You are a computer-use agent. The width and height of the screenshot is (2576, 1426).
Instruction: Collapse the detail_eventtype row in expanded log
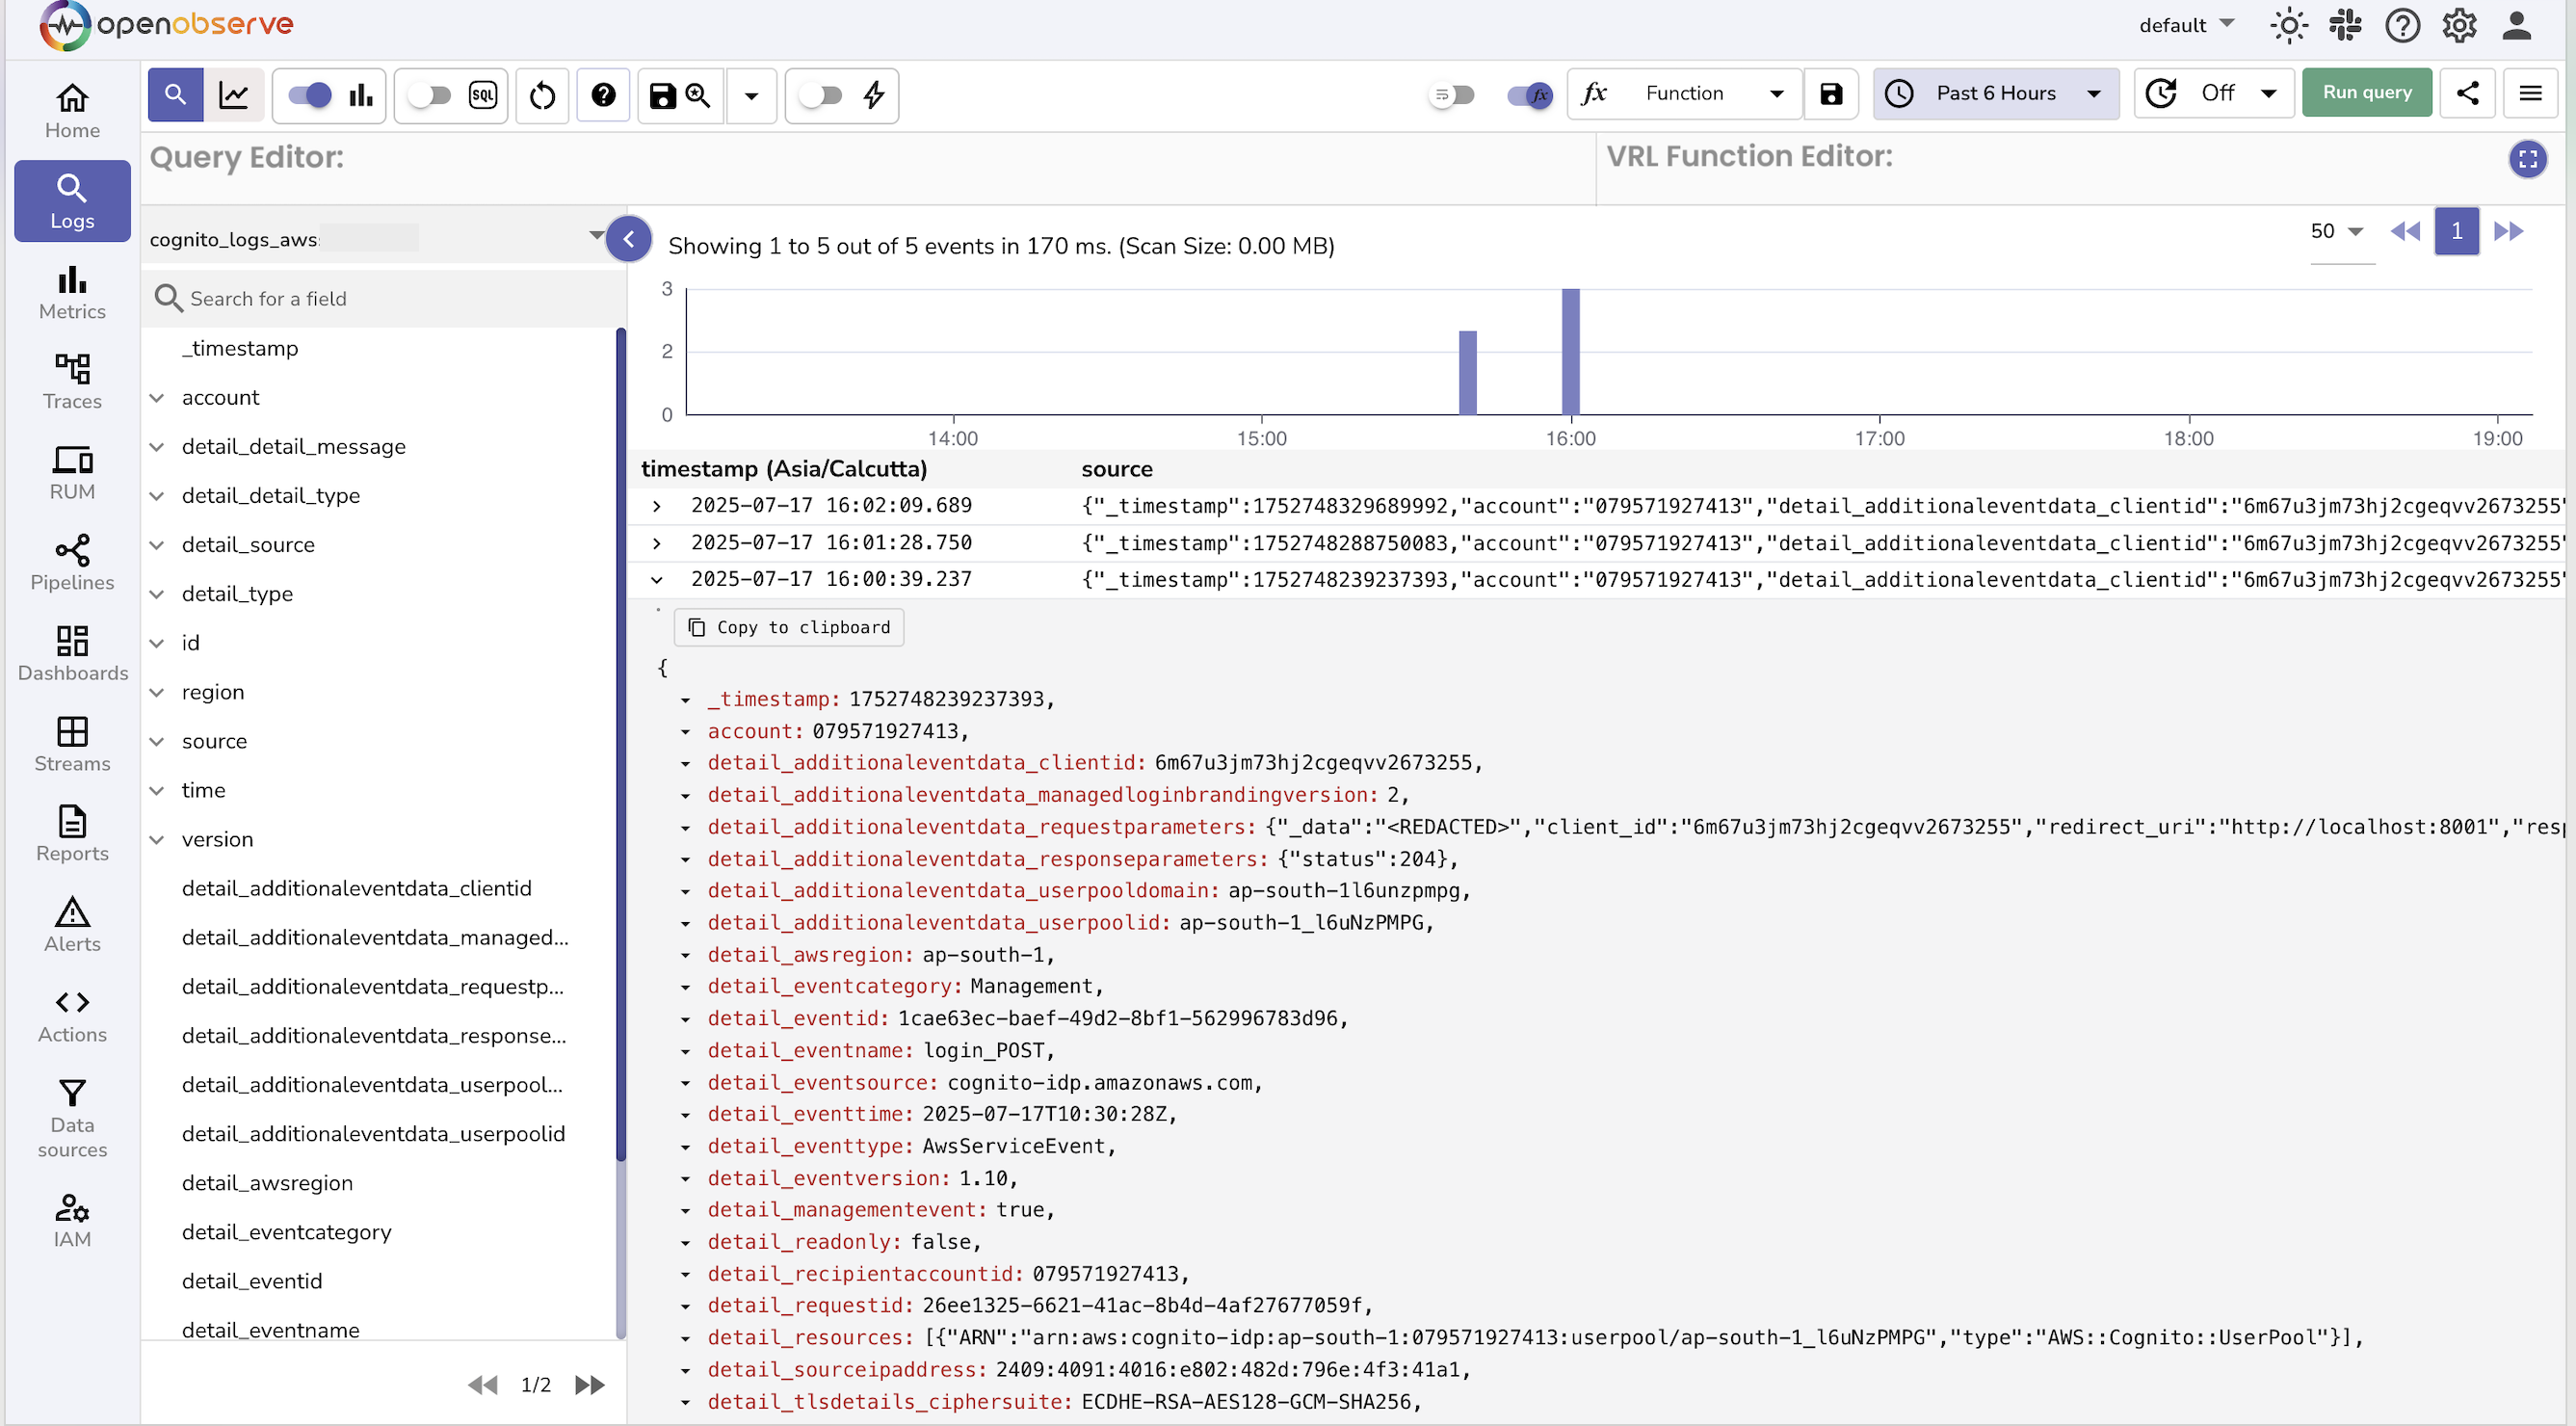686,1146
